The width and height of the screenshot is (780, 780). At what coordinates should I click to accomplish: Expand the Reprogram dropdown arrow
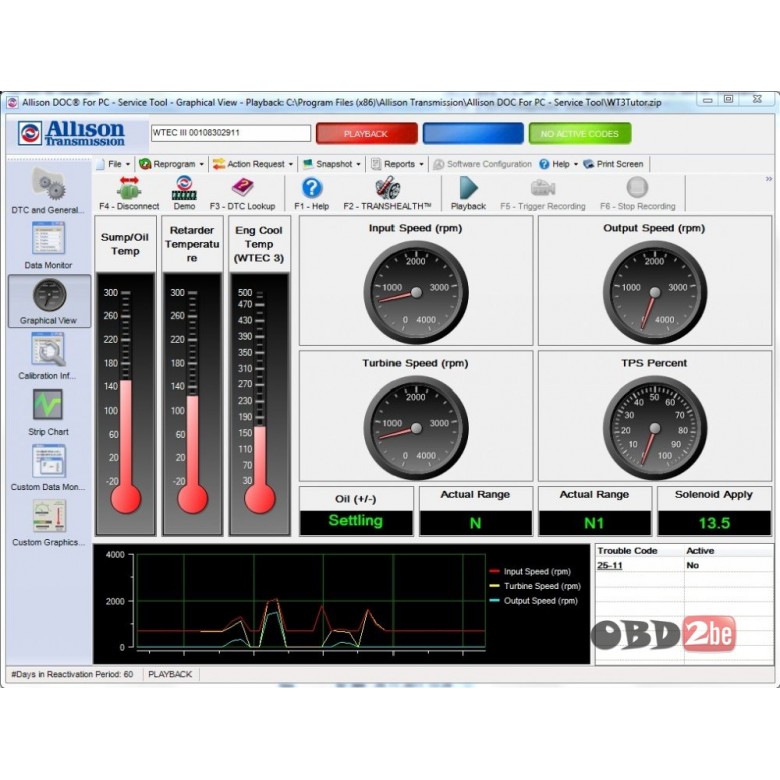click(x=201, y=165)
